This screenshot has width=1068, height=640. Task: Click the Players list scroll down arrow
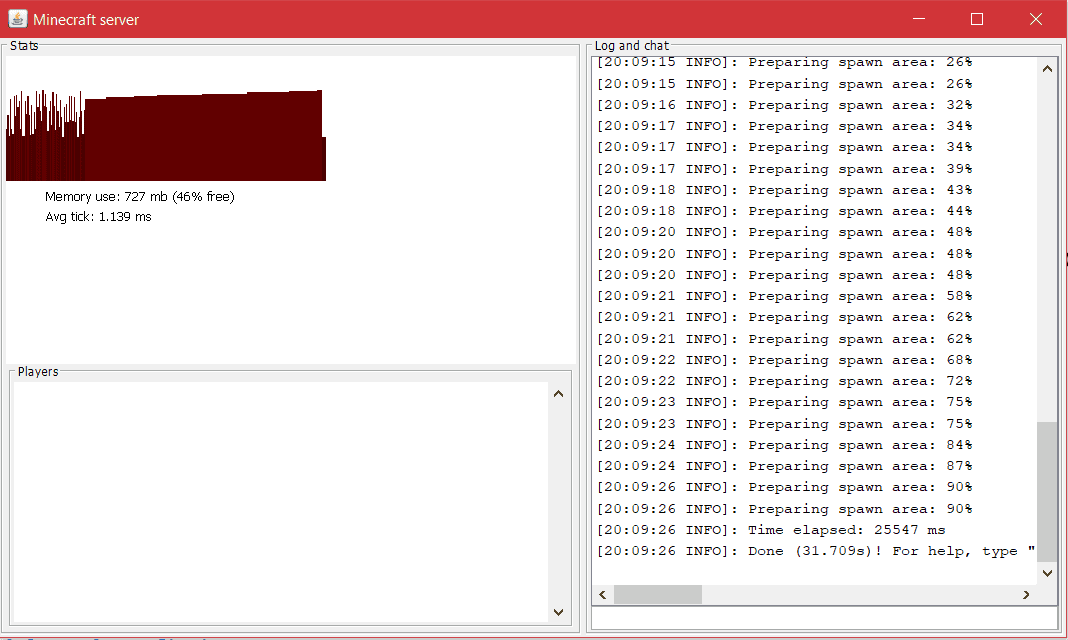tap(558, 612)
